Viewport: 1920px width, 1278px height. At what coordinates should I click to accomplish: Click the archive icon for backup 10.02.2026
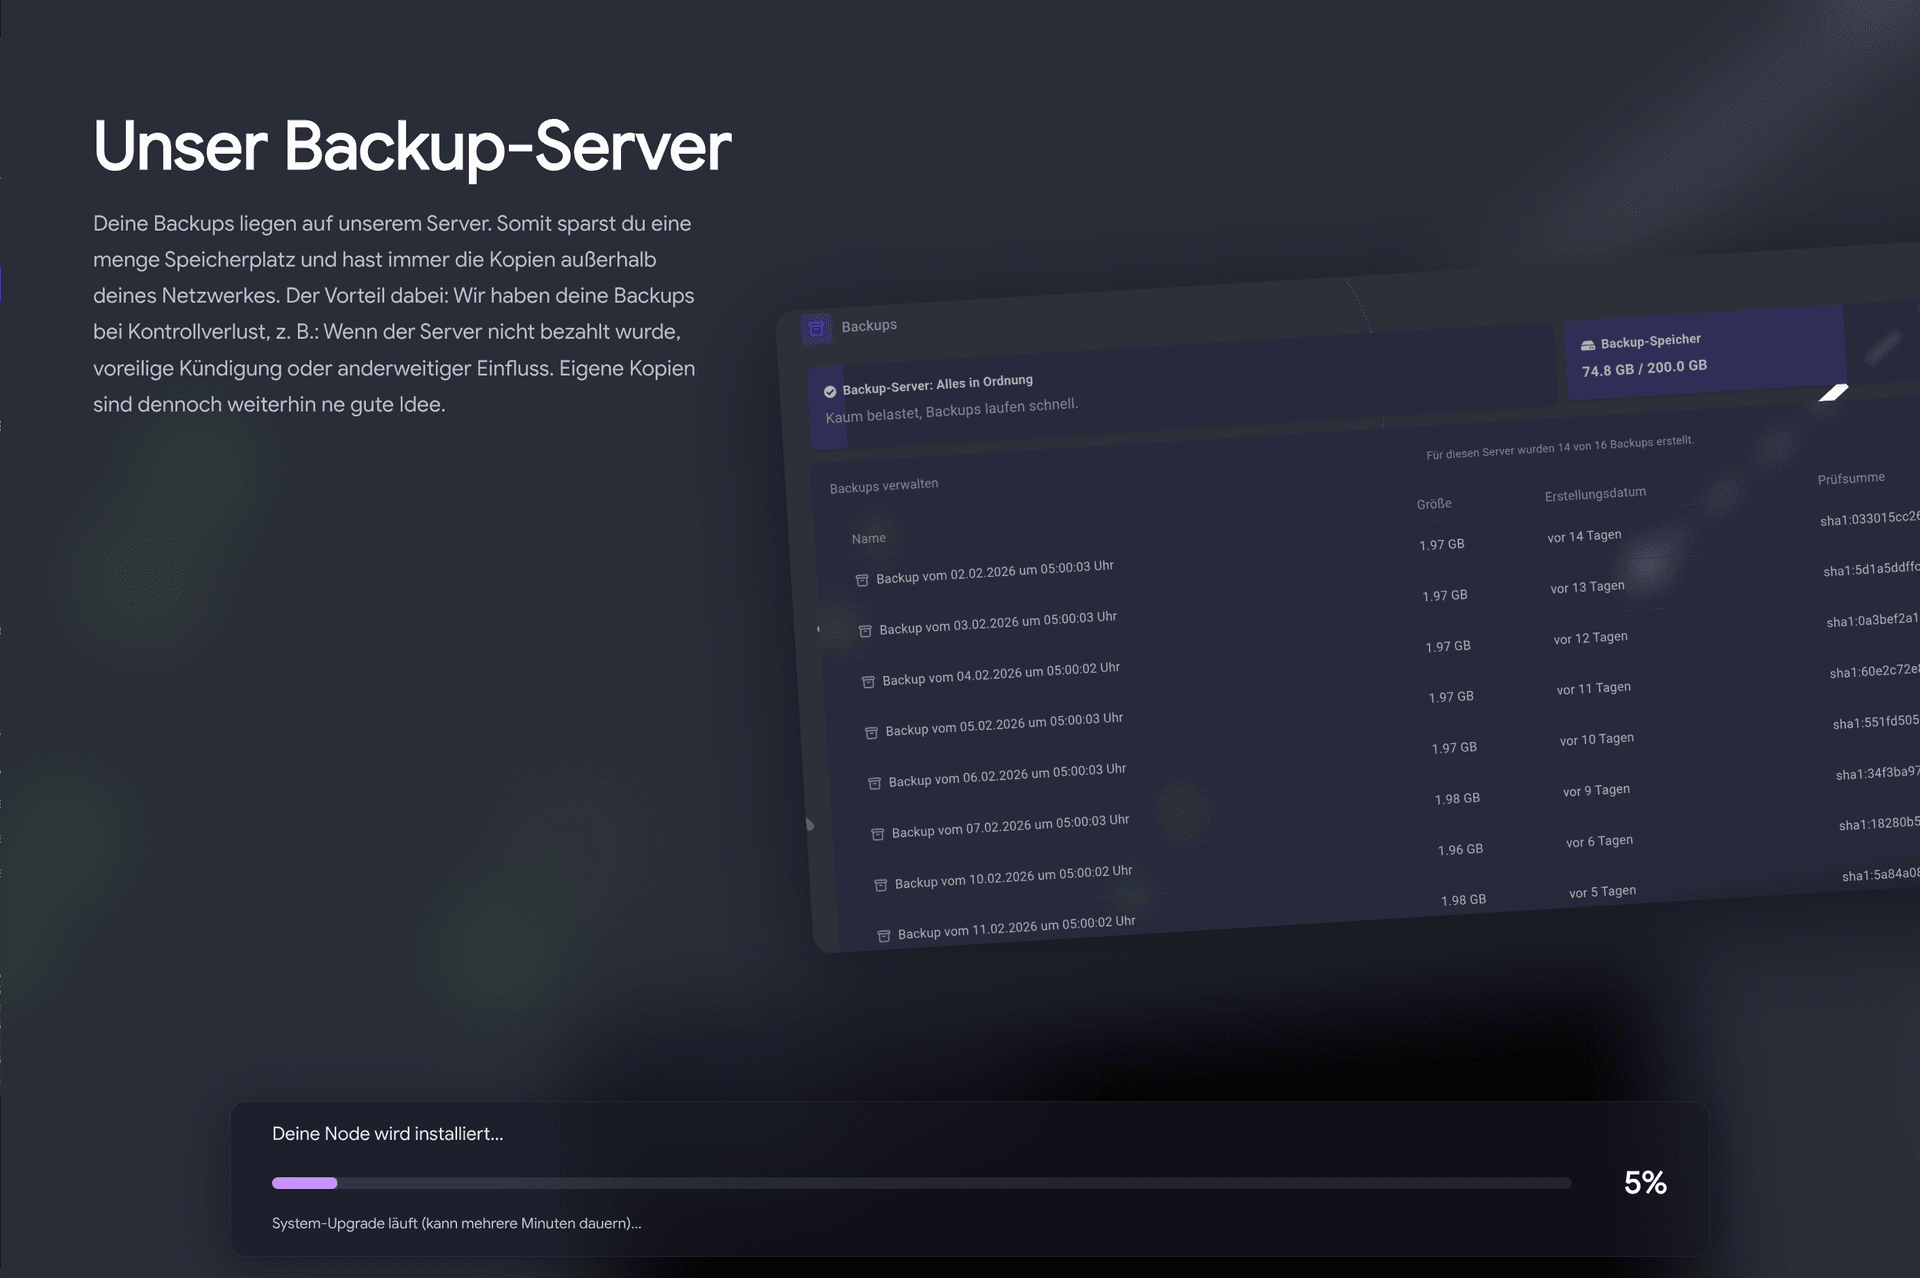coord(880,885)
